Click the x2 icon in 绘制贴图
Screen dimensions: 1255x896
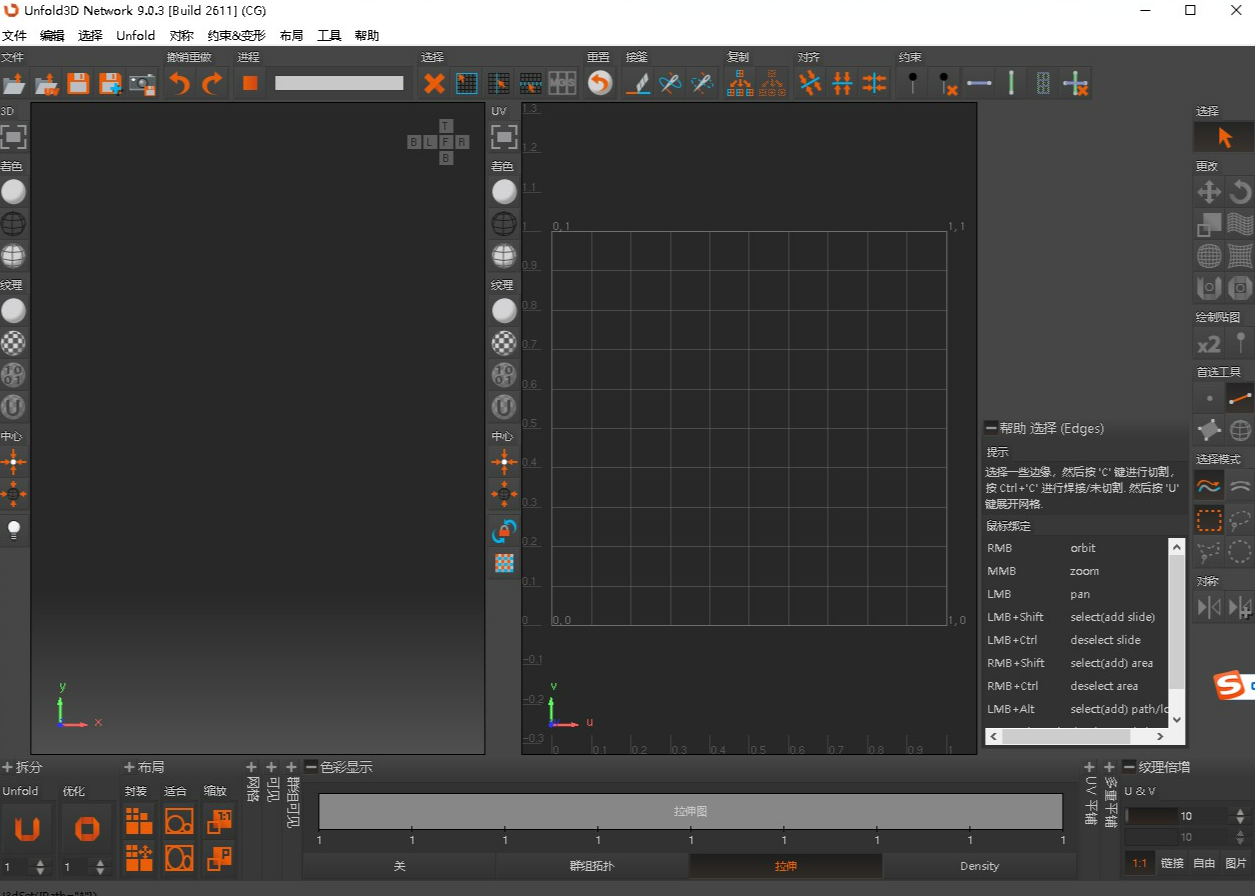tap(1209, 344)
